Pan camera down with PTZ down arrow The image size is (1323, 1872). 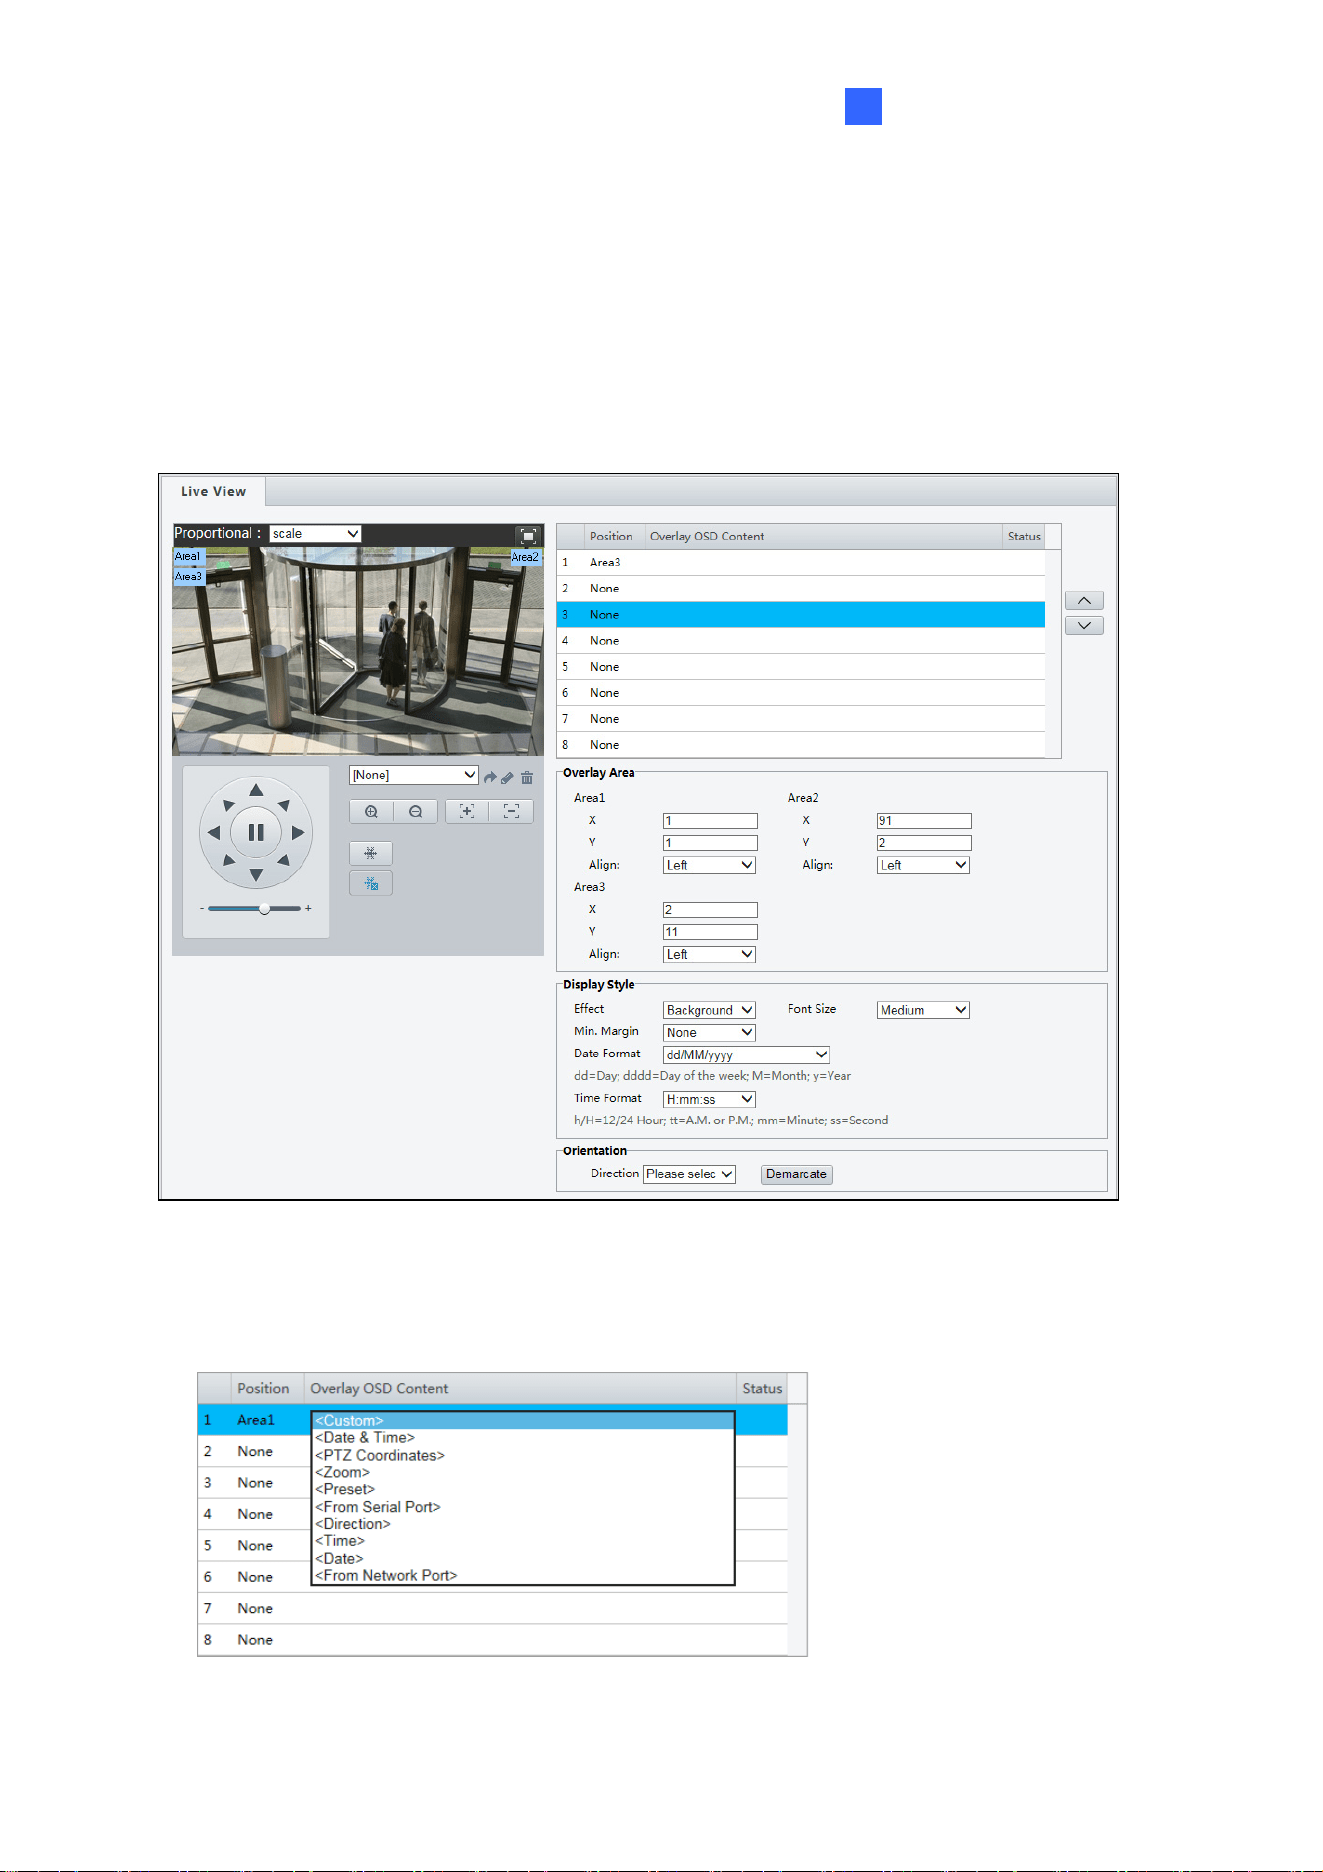(x=256, y=875)
